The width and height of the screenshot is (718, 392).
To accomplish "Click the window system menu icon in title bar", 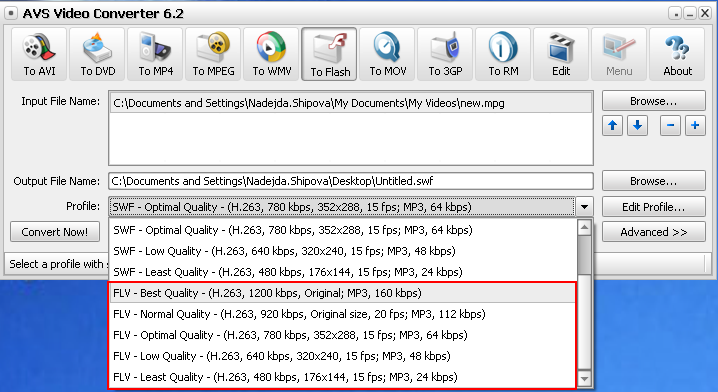I will pyautogui.click(x=11, y=13).
